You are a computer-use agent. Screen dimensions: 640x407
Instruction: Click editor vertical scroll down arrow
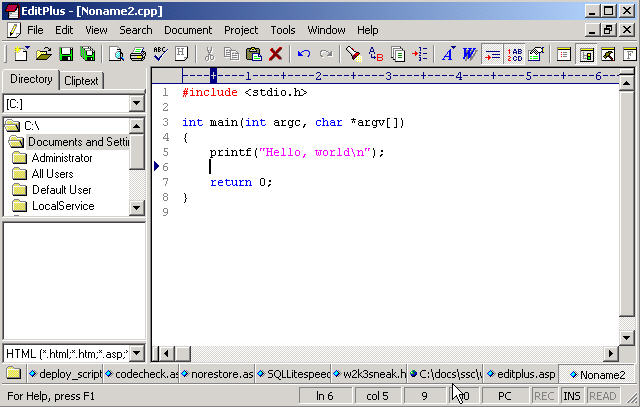[x=627, y=337]
